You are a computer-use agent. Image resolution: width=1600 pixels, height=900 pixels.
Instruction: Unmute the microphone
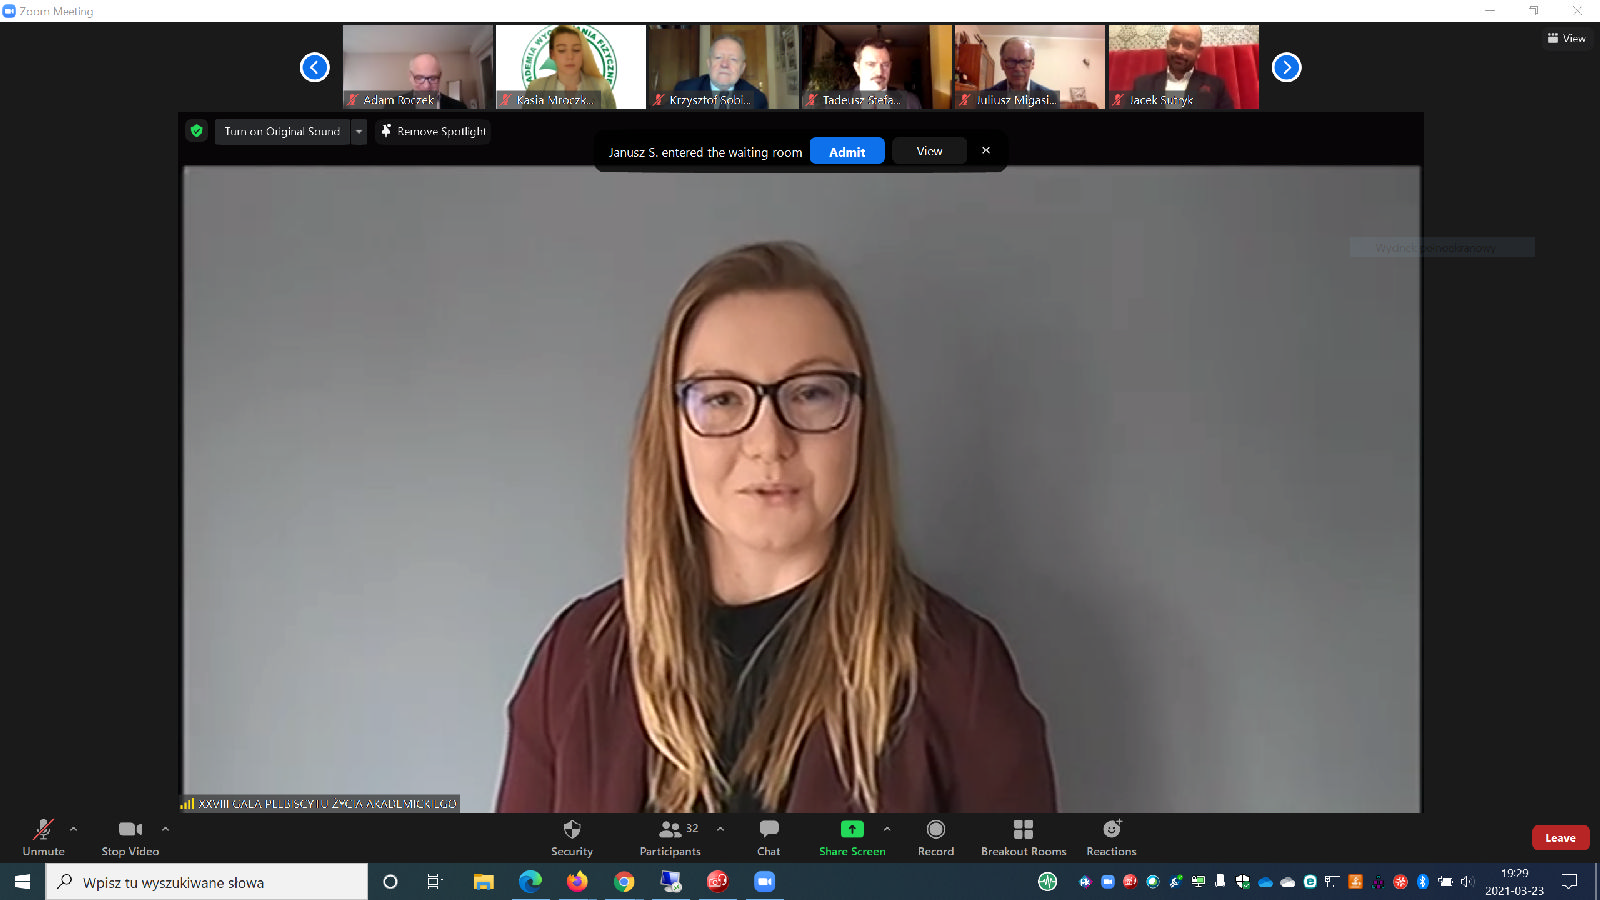click(43, 837)
